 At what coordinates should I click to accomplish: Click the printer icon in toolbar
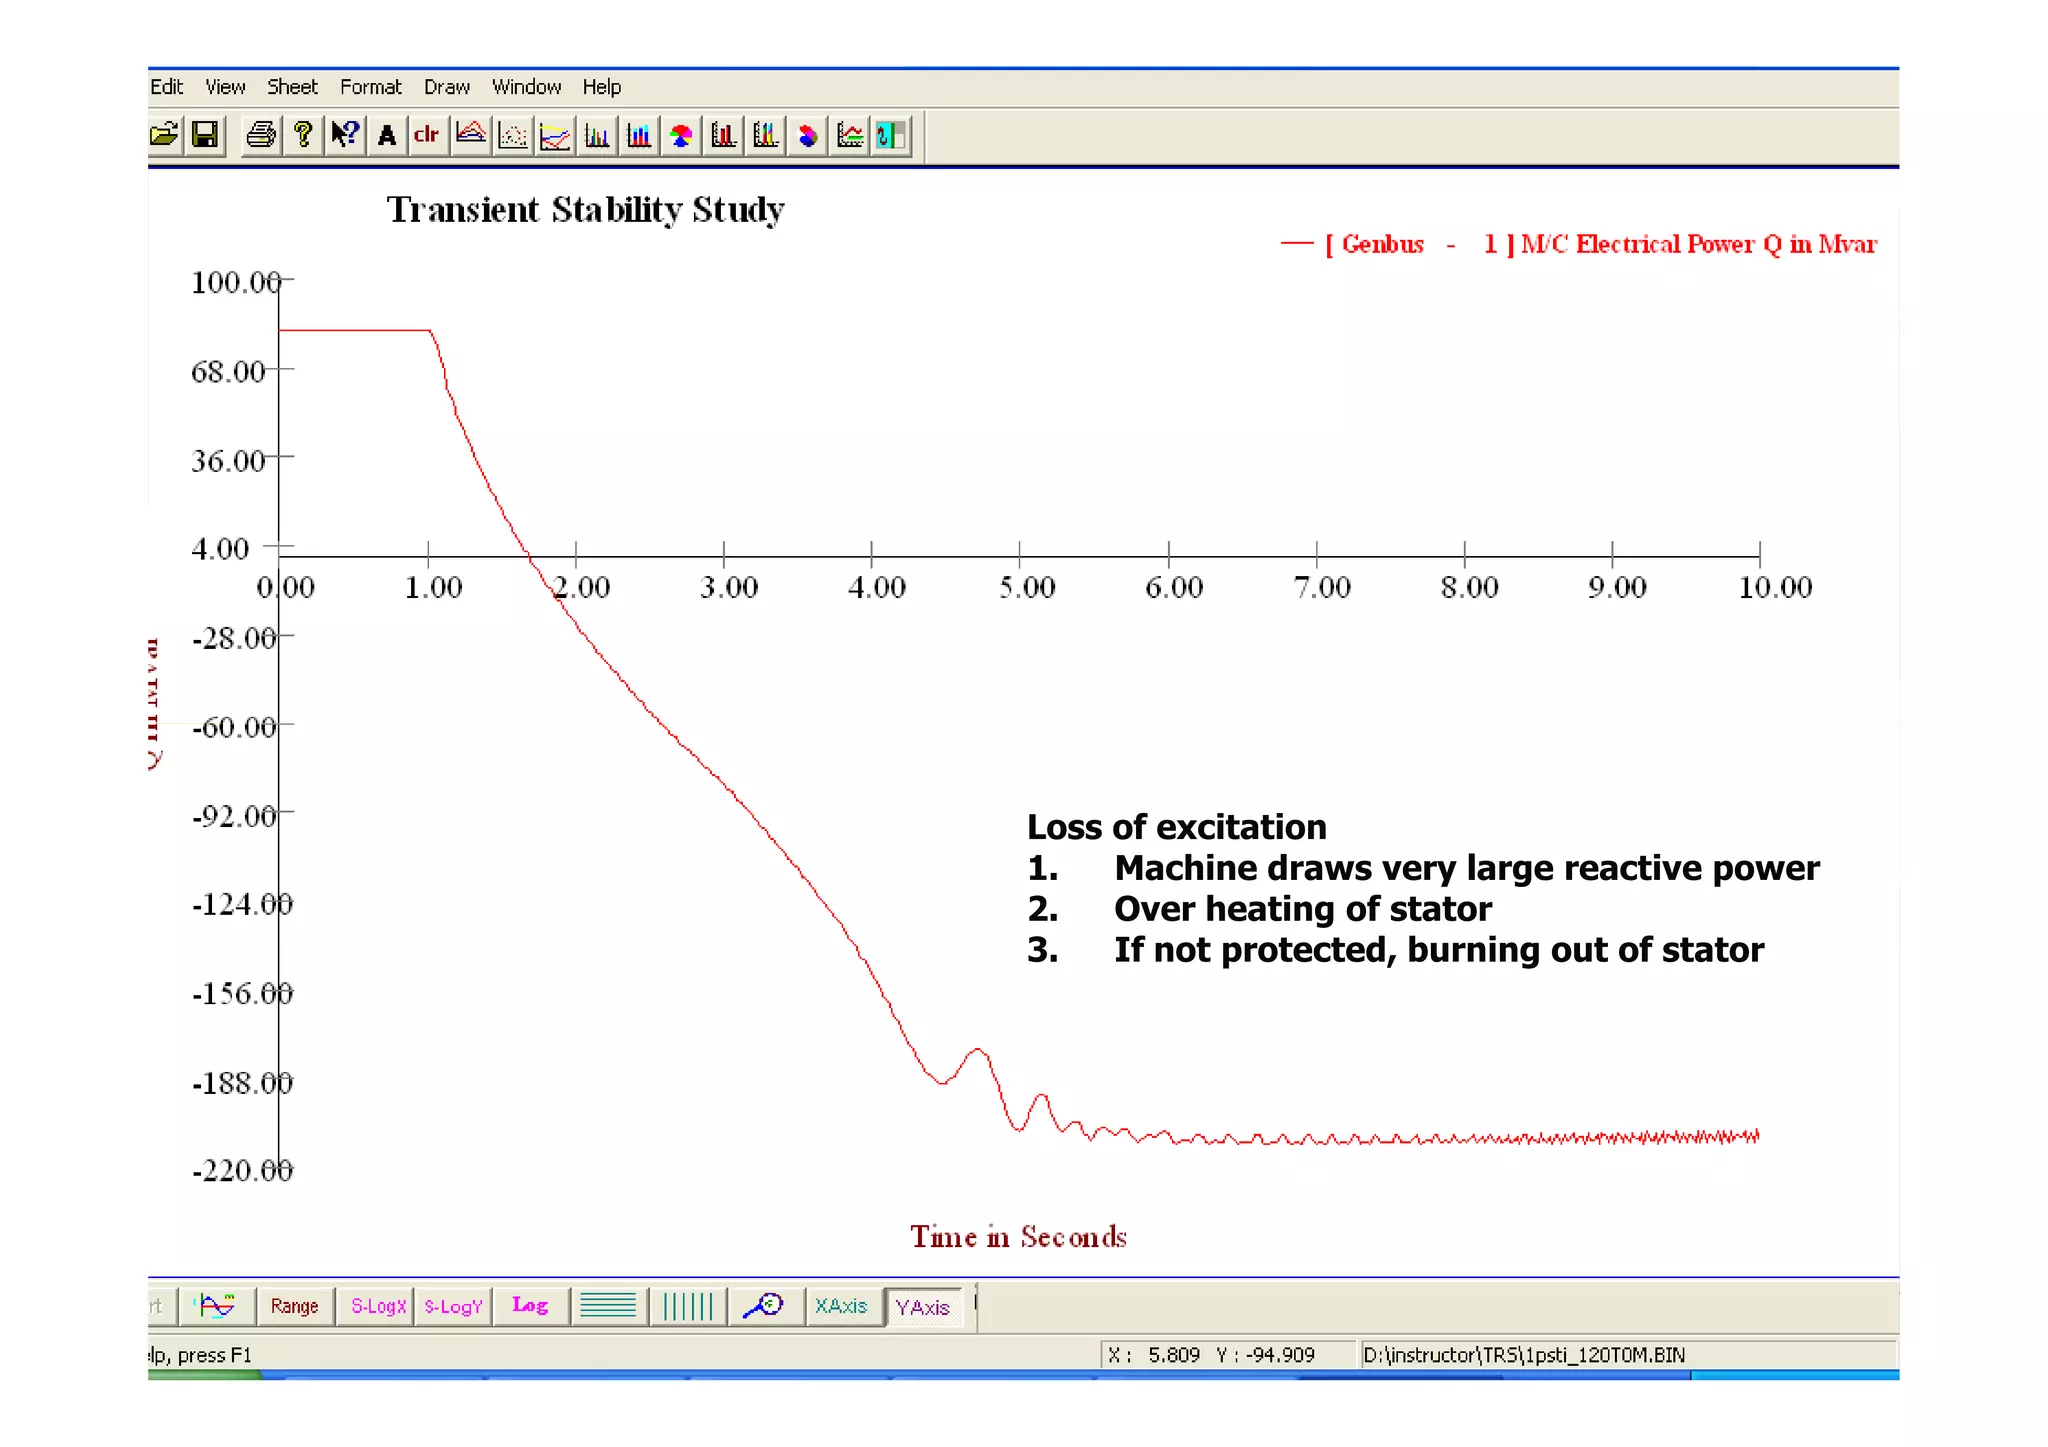[x=261, y=135]
